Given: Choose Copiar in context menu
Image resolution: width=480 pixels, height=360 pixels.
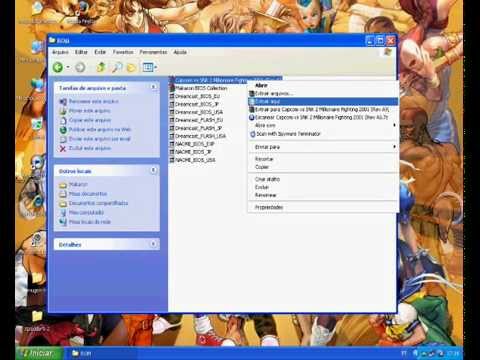Looking at the screenshot, I should coord(323,167).
